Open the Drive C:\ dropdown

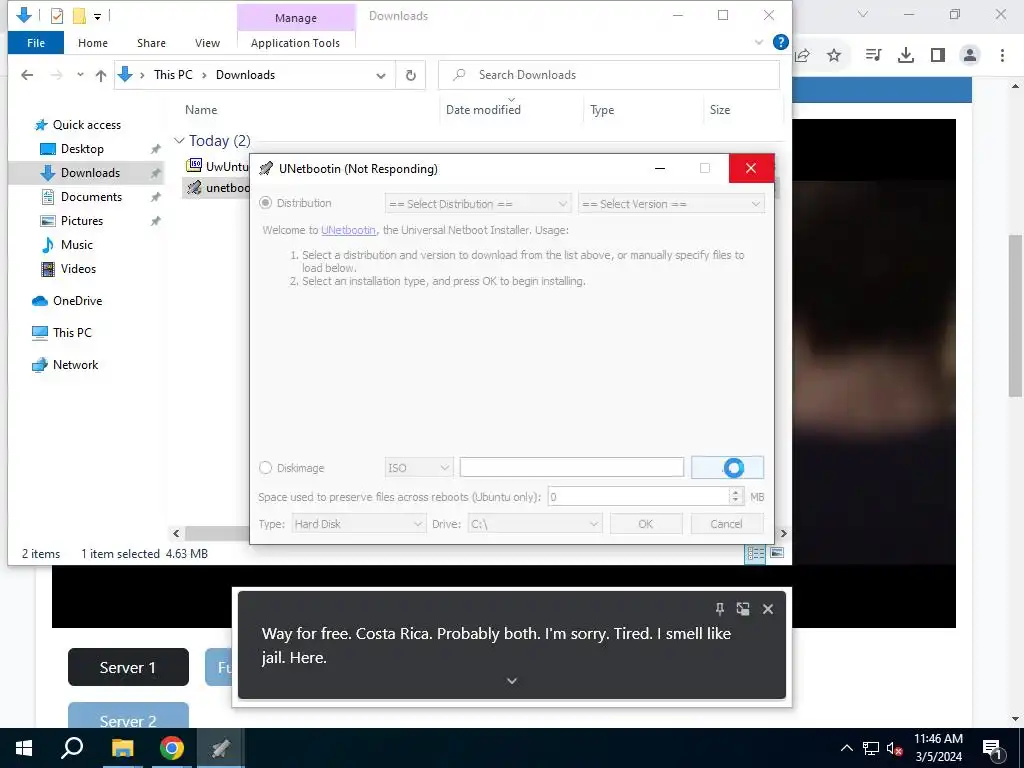click(534, 524)
